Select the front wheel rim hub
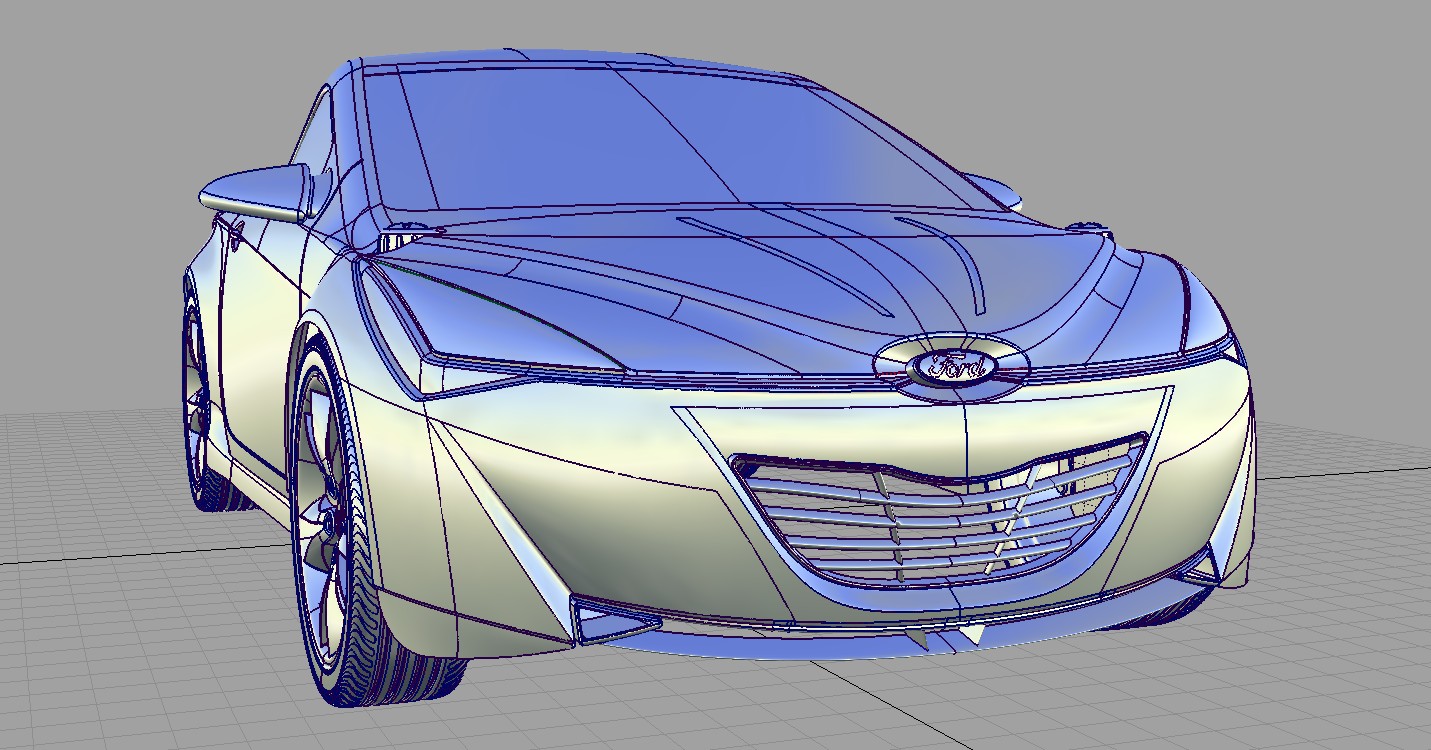1431x750 pixels. 328,525
